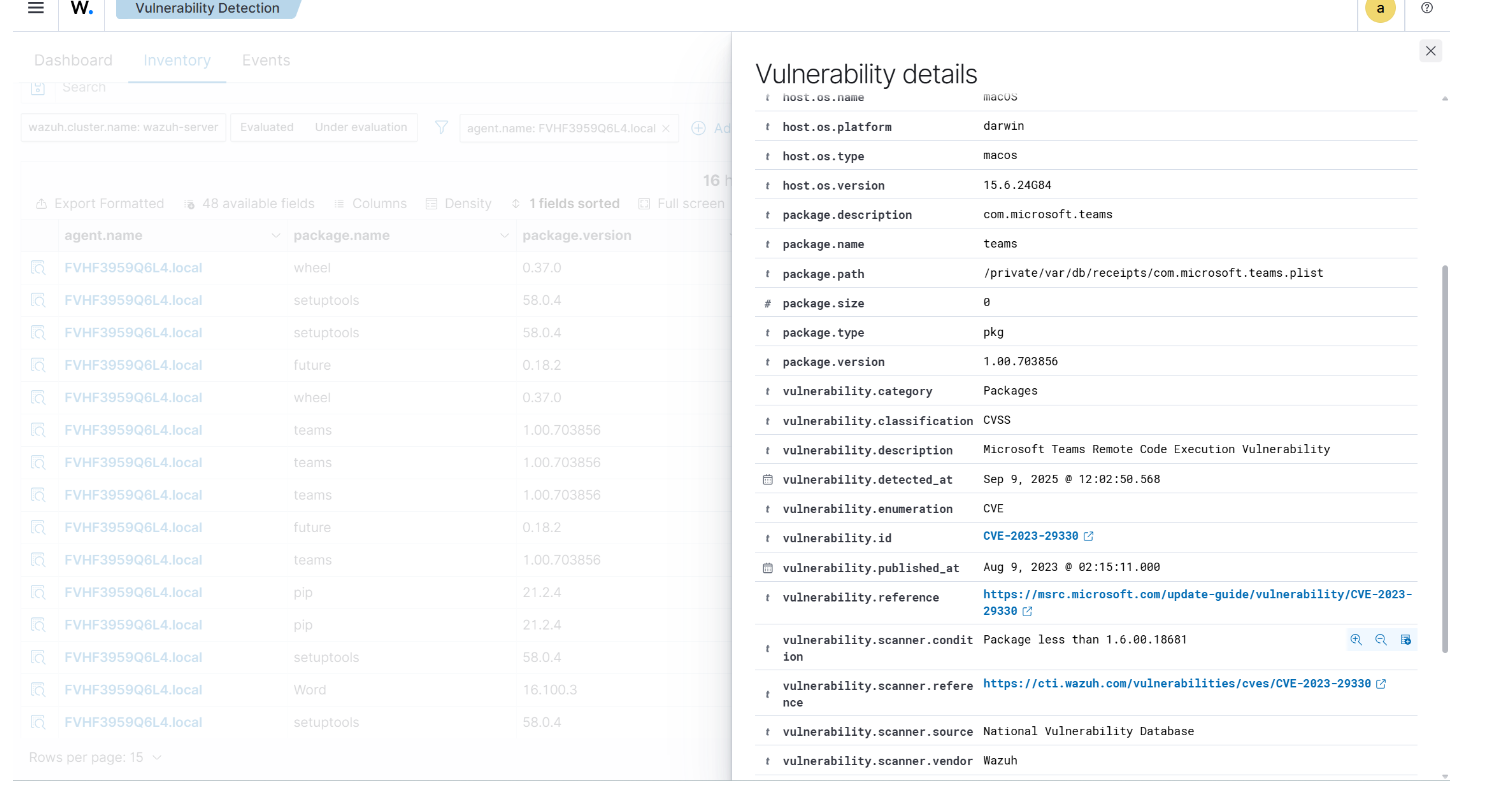
Task: Inspect the Word package row document icon
Action: (x=38, y=690)
